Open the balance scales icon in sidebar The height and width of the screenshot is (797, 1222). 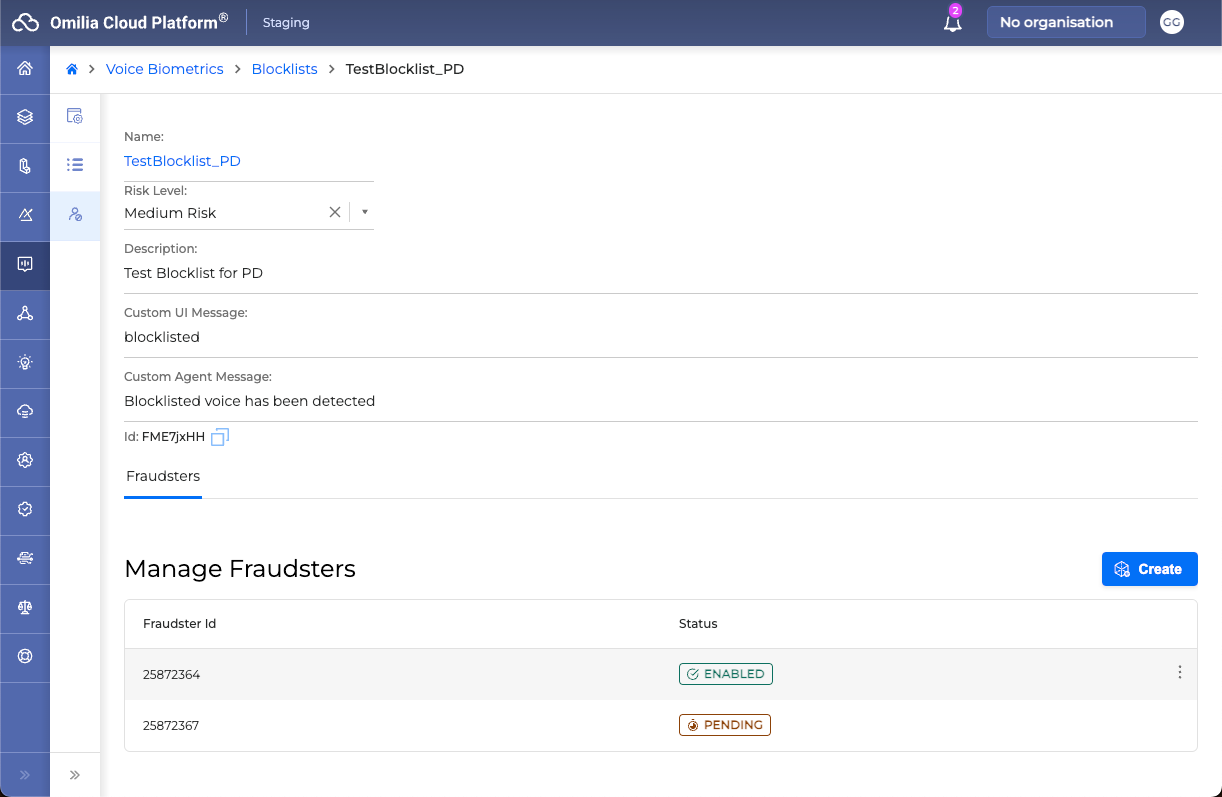[x=25, y=608]
